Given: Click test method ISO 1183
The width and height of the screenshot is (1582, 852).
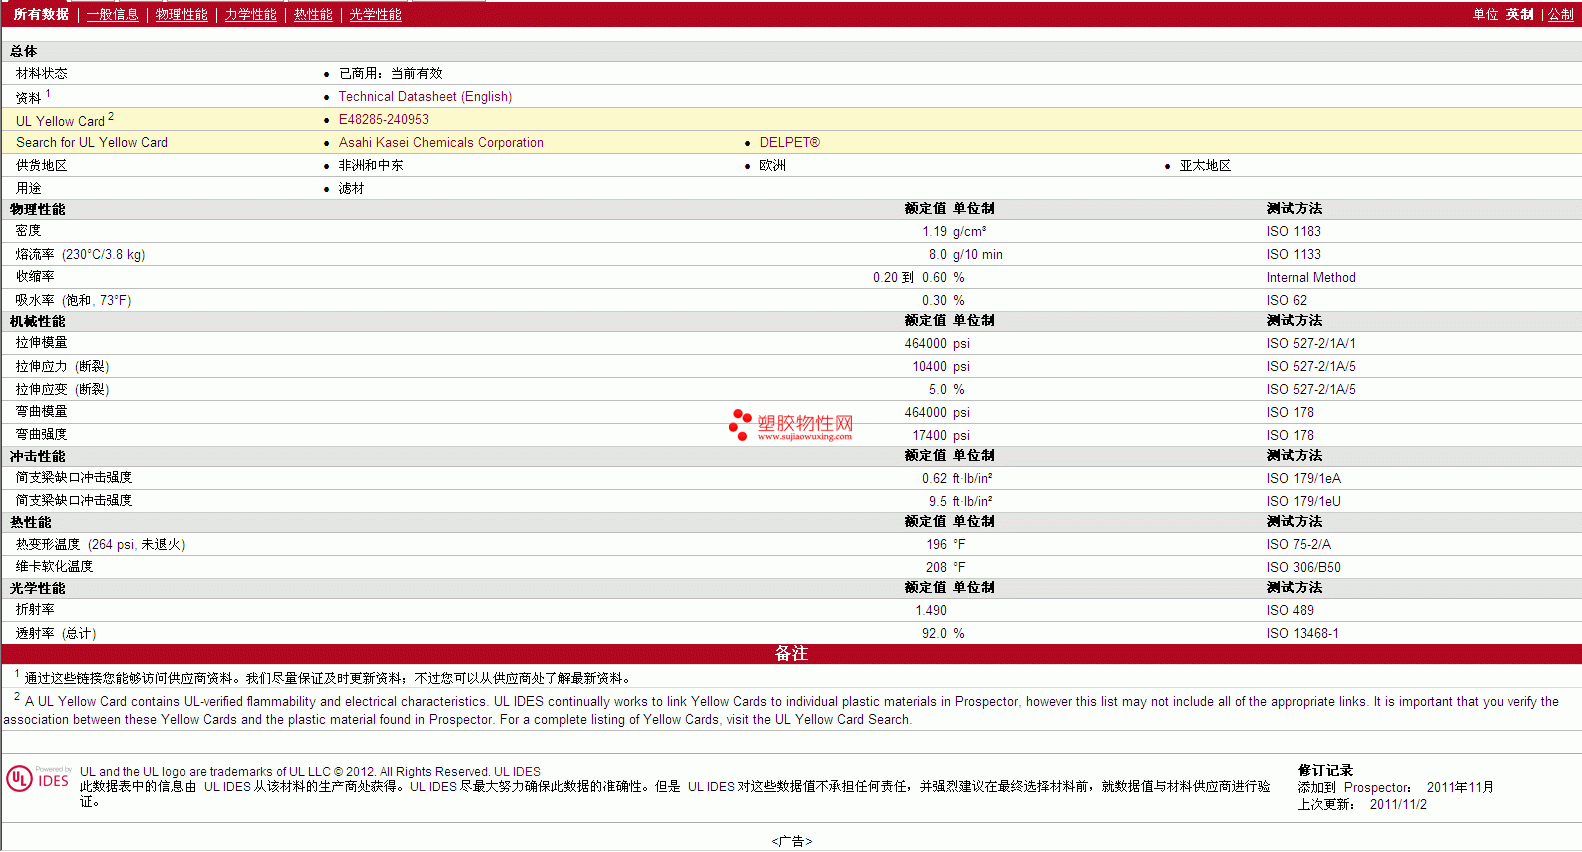Looking at the screenshot, I should tap(1294, 231).
